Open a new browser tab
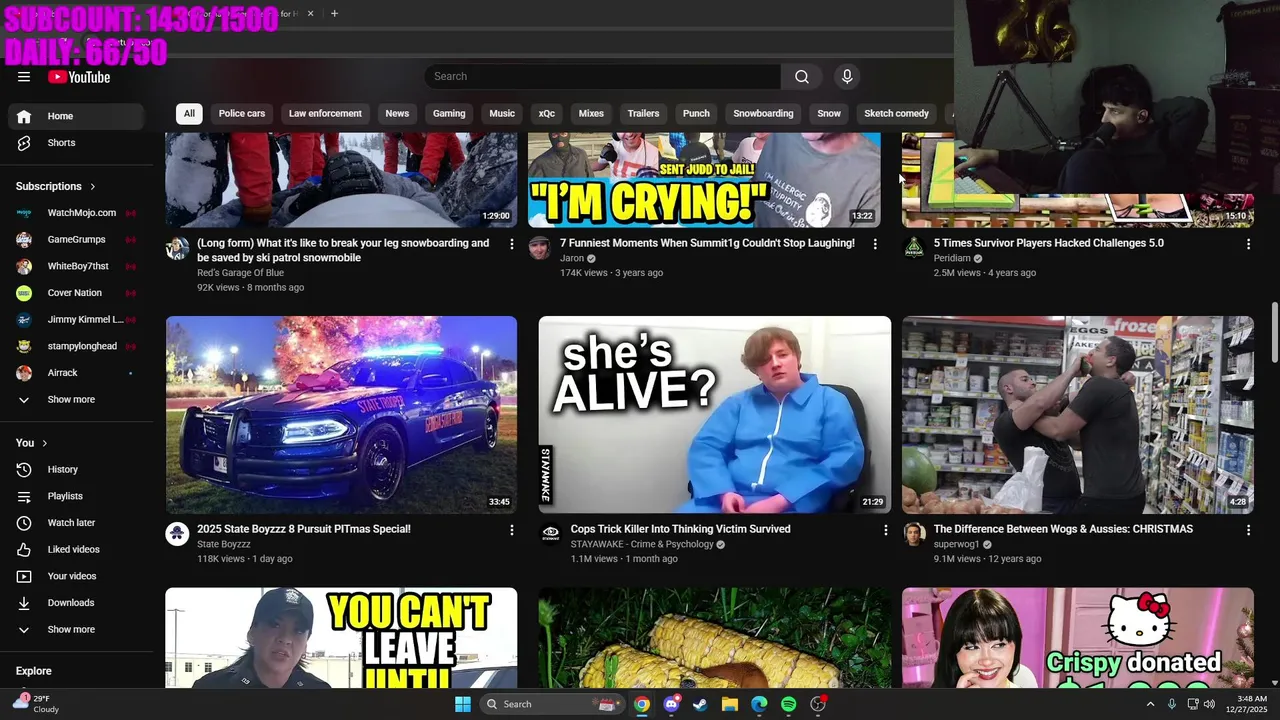The height and width of the screenshot is (720, 1280). 334,14
